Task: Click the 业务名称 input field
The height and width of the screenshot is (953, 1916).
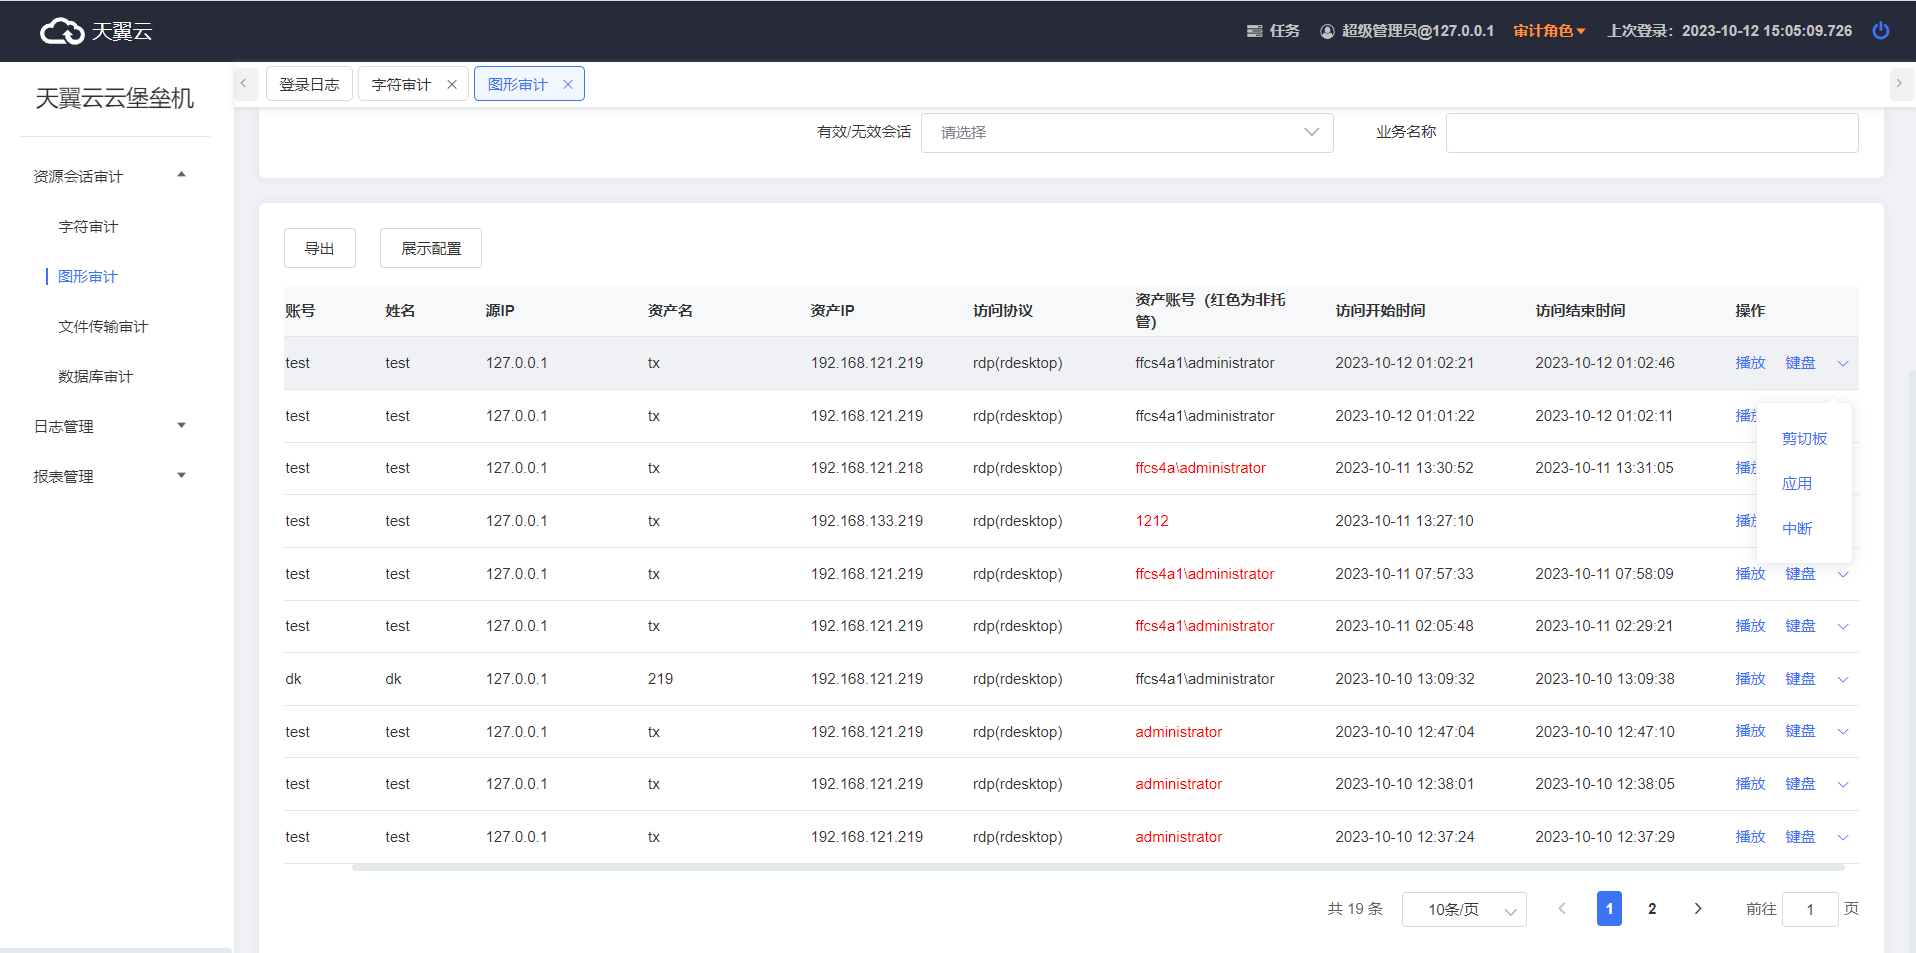Action: click(1651, 133)
